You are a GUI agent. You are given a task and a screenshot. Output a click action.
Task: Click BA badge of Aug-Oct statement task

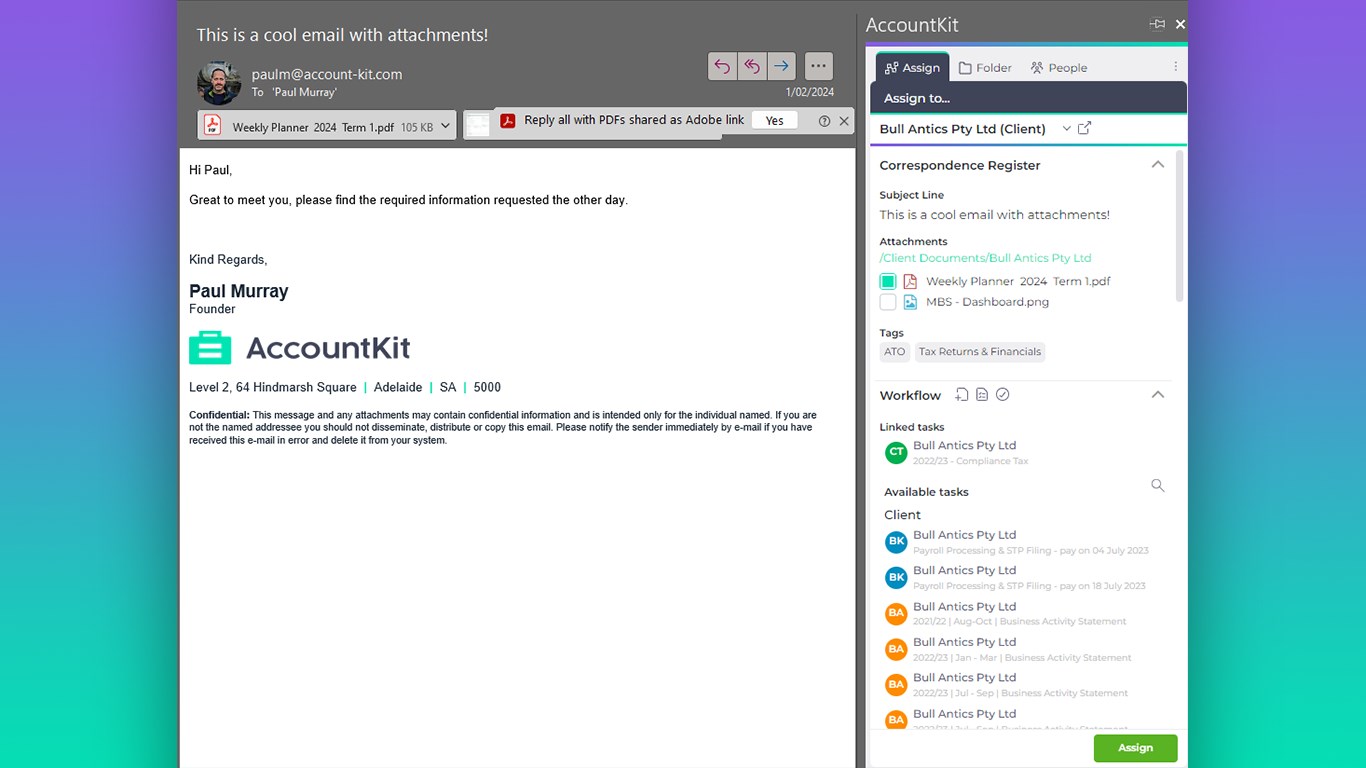(896, 613)
